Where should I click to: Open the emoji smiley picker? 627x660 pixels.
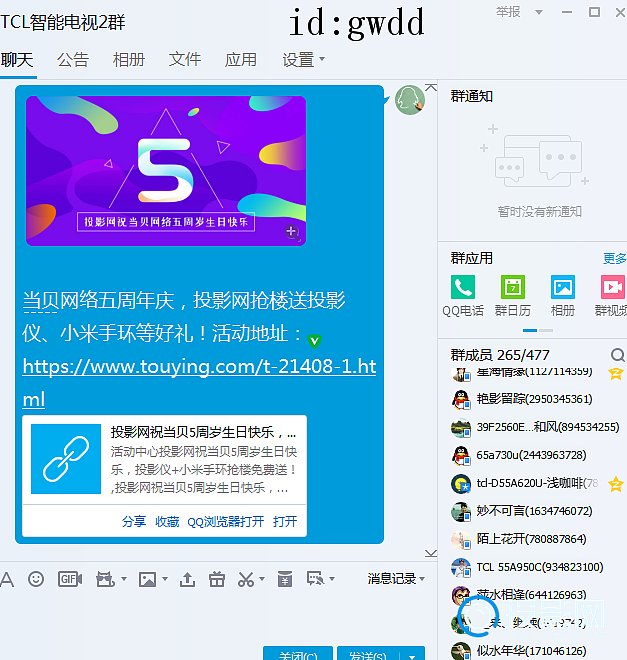coord(36,579)
